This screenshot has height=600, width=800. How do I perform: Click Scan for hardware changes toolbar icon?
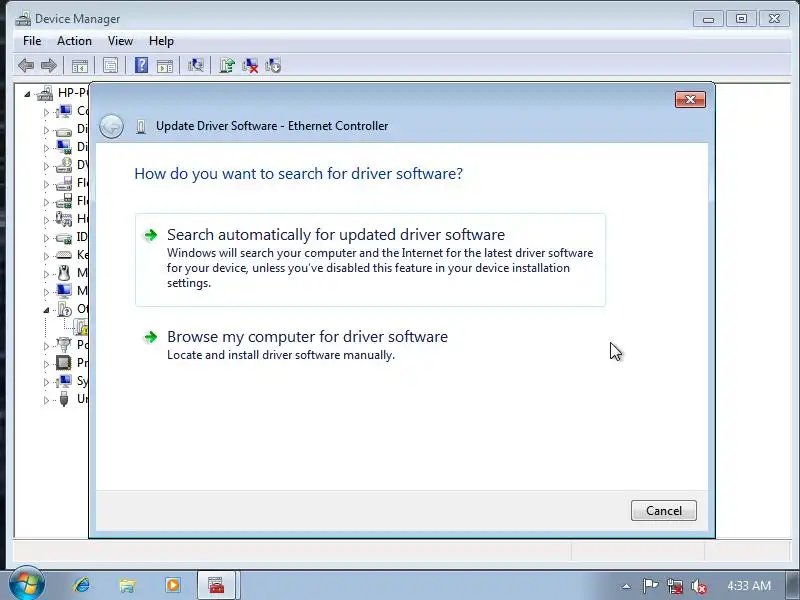click(x=195, y=65)
